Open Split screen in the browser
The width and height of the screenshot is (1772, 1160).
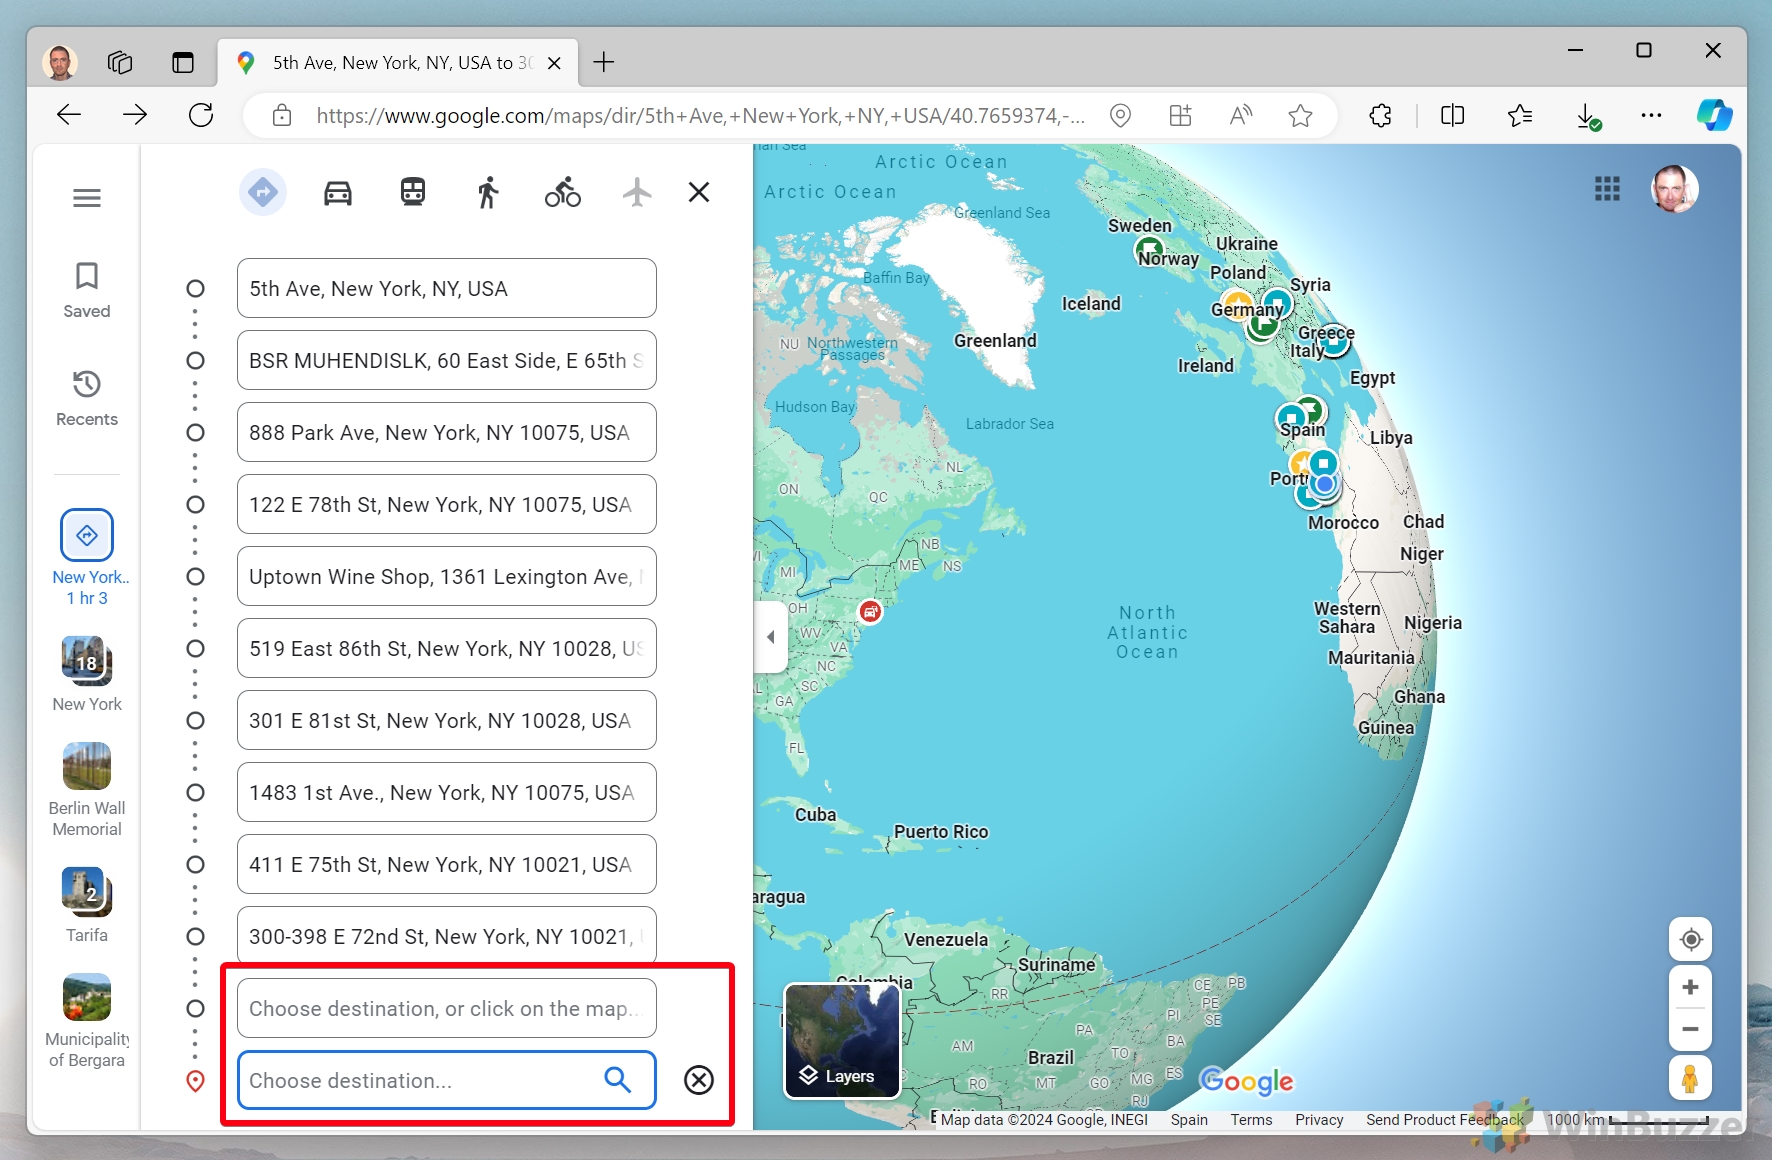[1453, 116]
